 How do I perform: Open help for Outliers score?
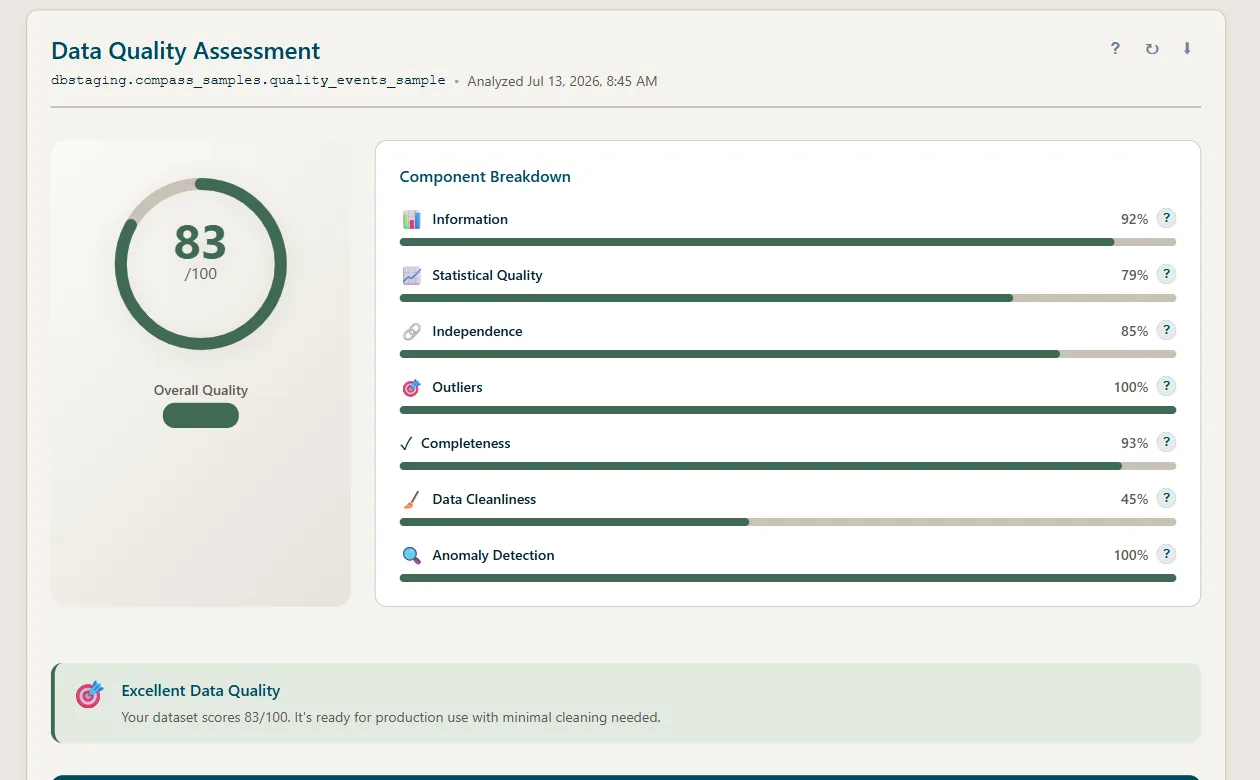pos(1166,387)
